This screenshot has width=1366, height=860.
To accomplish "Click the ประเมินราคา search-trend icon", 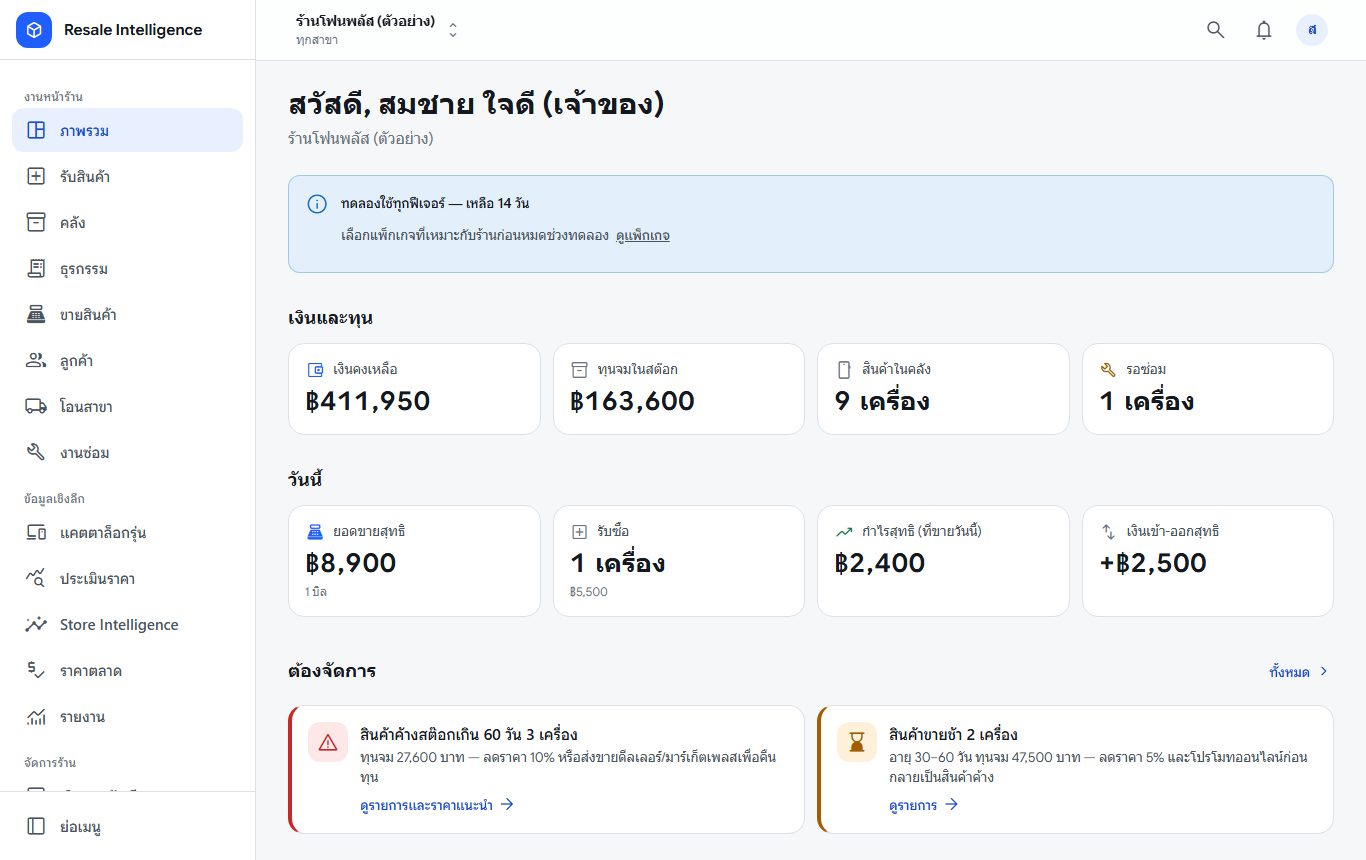I will coord(36,578).
